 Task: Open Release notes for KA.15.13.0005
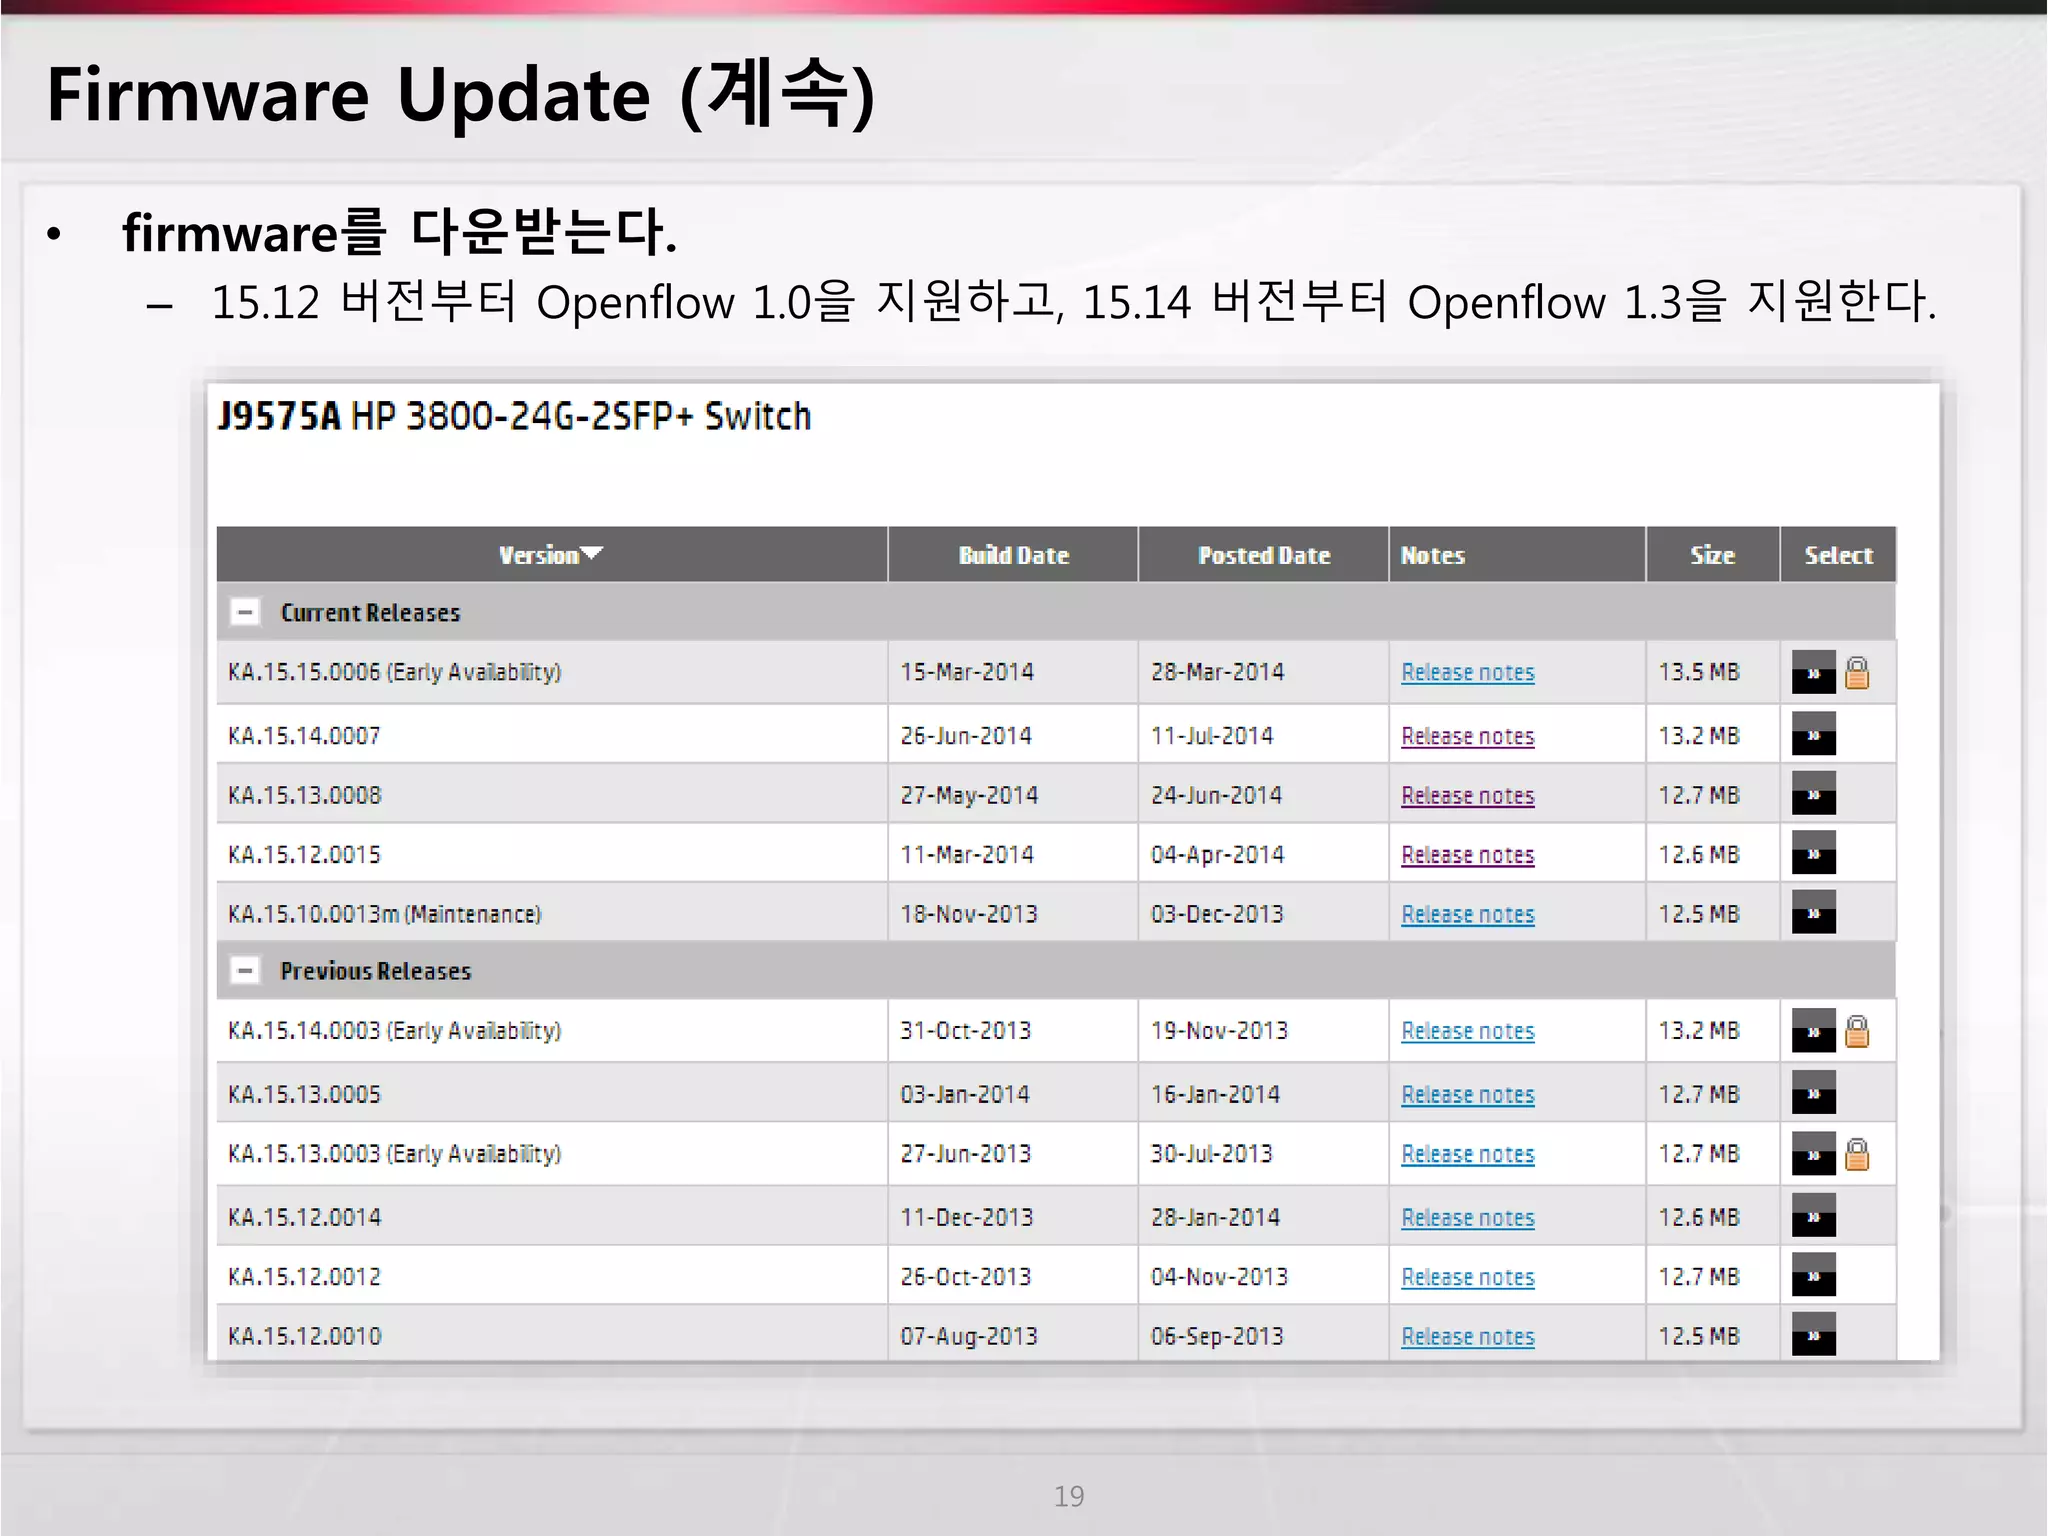coord(1467,1095)
